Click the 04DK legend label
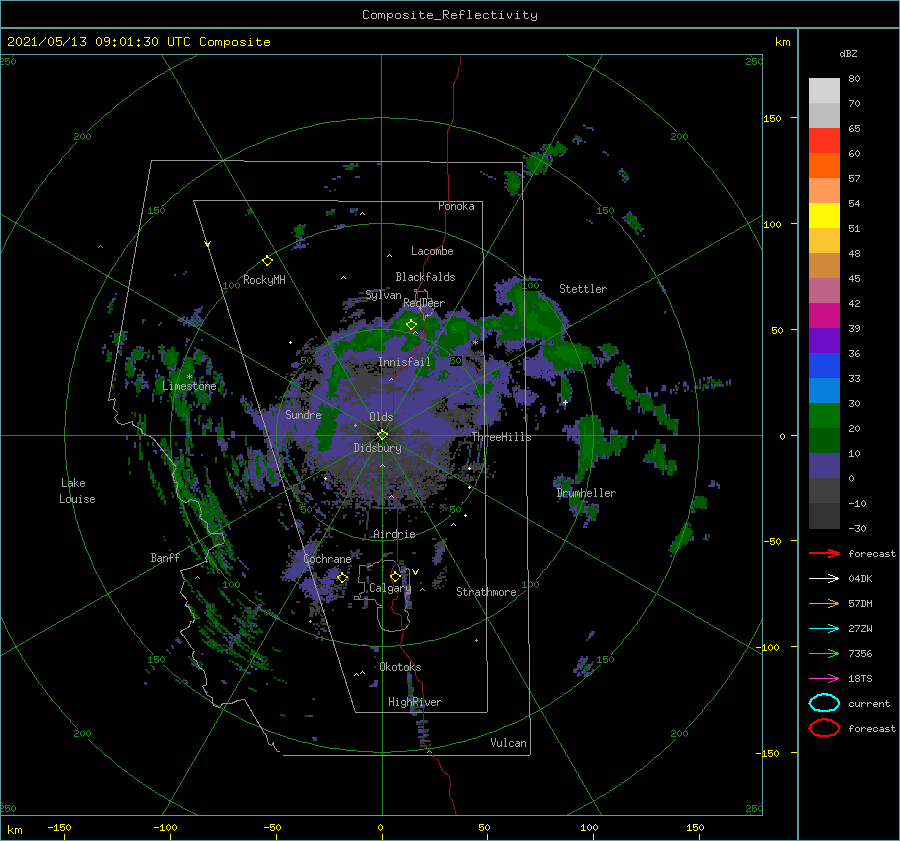This screenshot has width=900, height=841. (x=860, y=579)
